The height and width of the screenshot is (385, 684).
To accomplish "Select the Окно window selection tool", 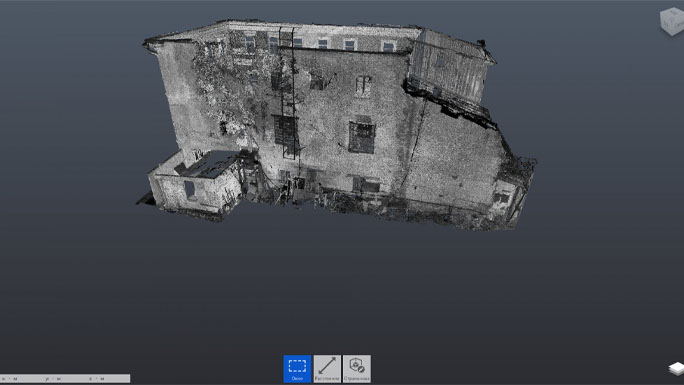I will click(298, 368).
